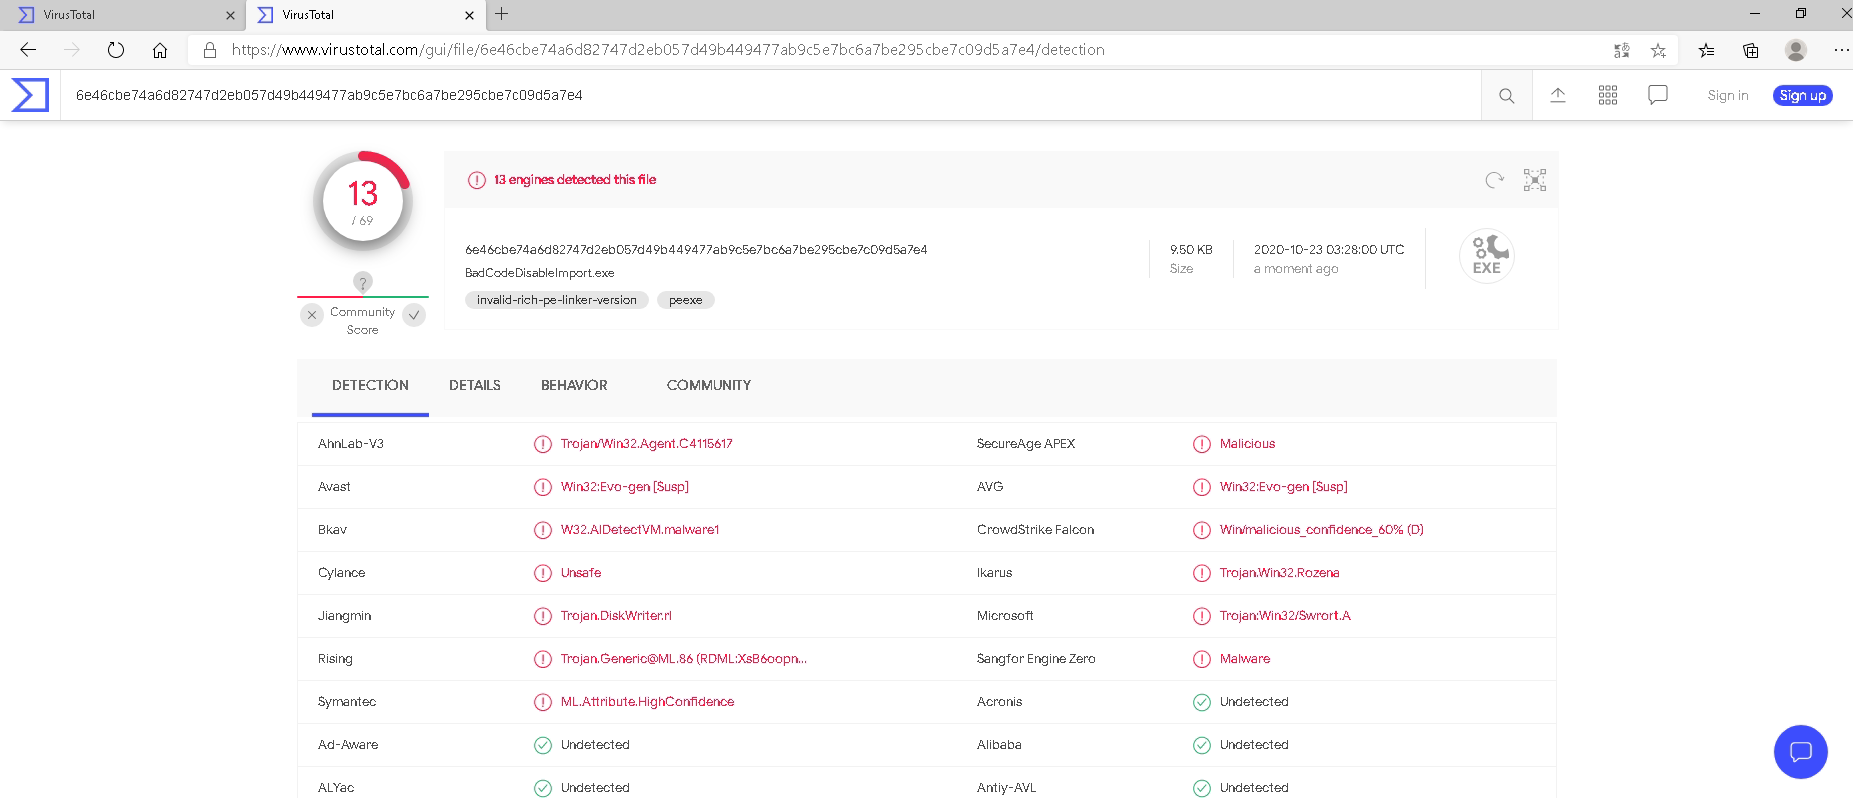The width and height of the screenshot is (1853, 798).
Task: Click the Trojan/Win32.Agent.C4115617 detection result
Action: coord(646,444)
